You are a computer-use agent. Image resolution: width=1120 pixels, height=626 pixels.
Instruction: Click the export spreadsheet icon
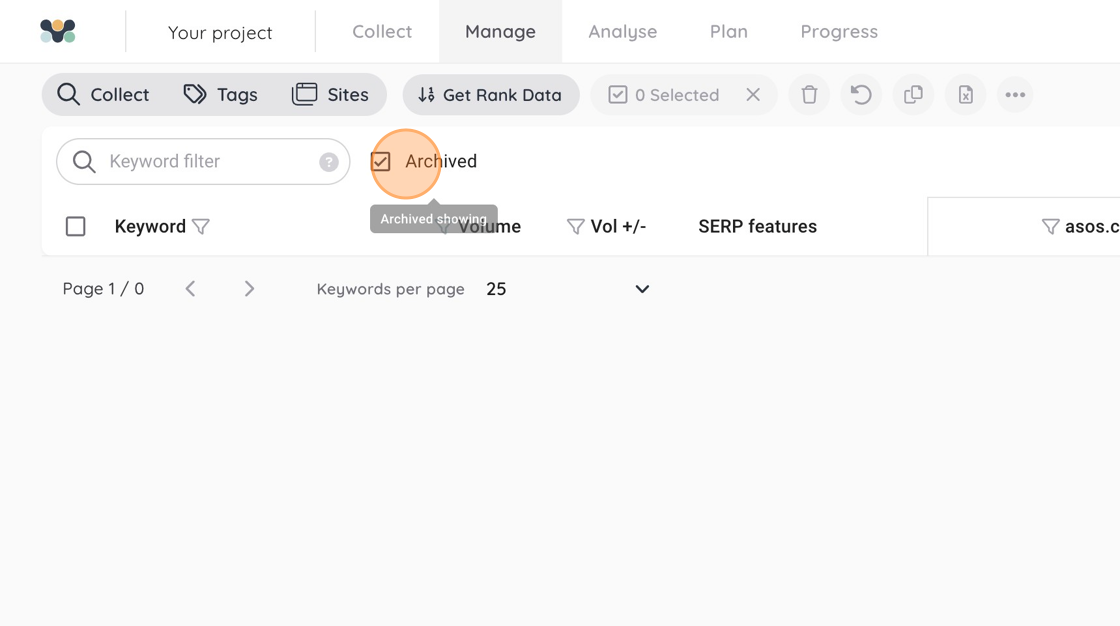(966, 94)
